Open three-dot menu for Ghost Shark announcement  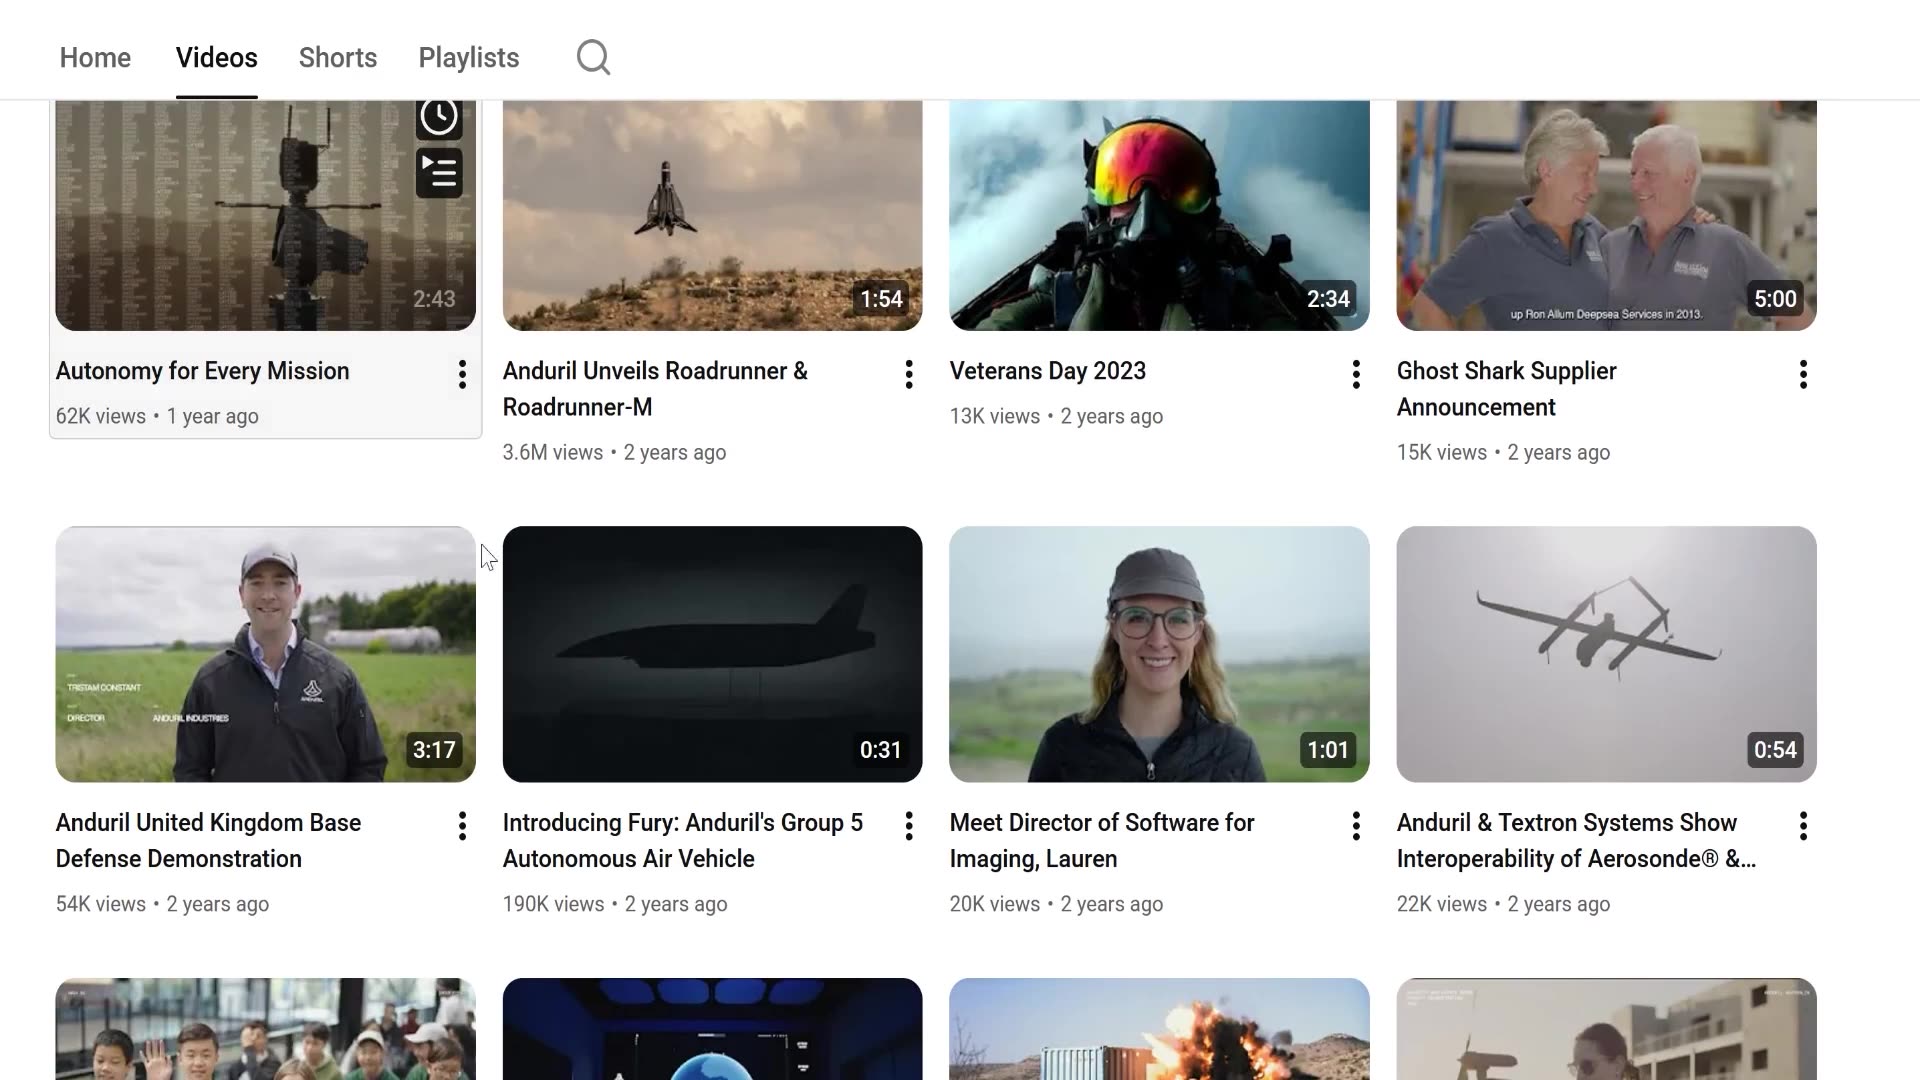pos(1803,374)
